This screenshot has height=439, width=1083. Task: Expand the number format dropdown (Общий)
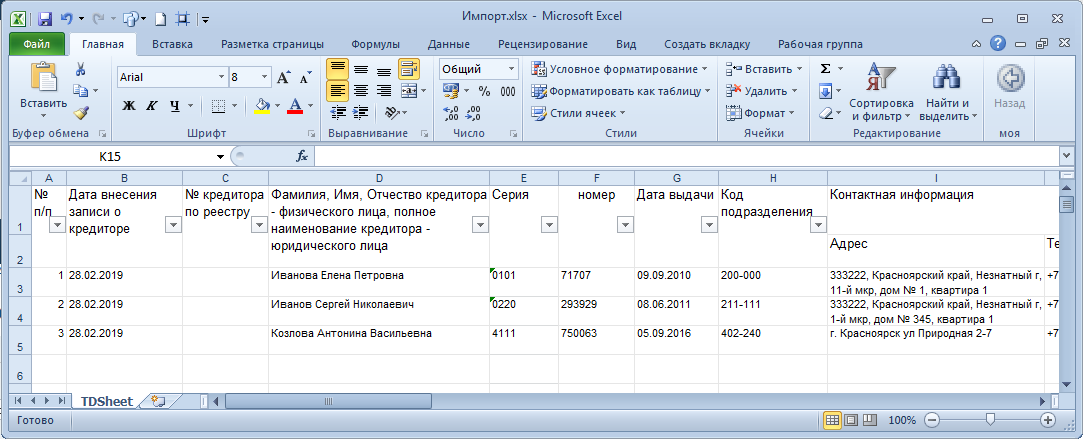coord(510,69)
